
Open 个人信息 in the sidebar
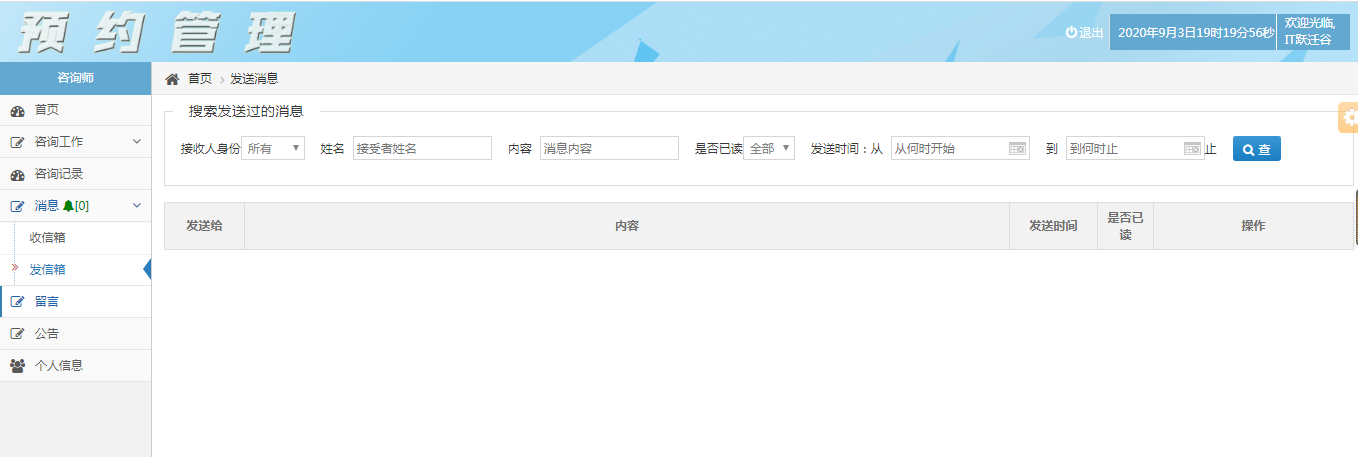pyautogui.click(x=76, y=365)
